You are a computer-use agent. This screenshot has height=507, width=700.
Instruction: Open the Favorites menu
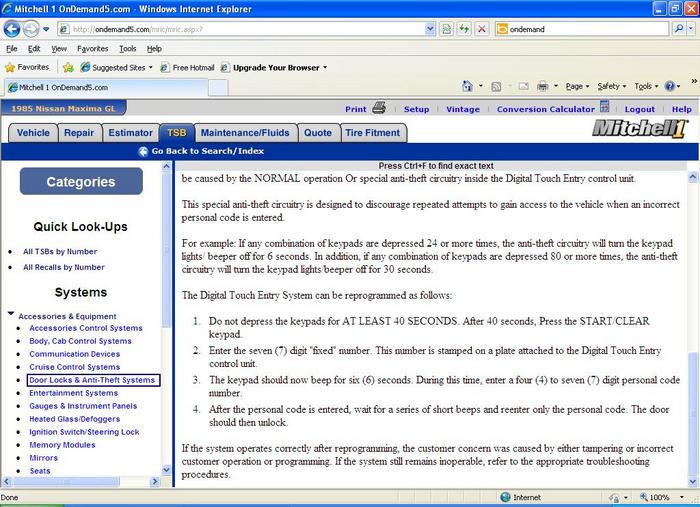92,49
